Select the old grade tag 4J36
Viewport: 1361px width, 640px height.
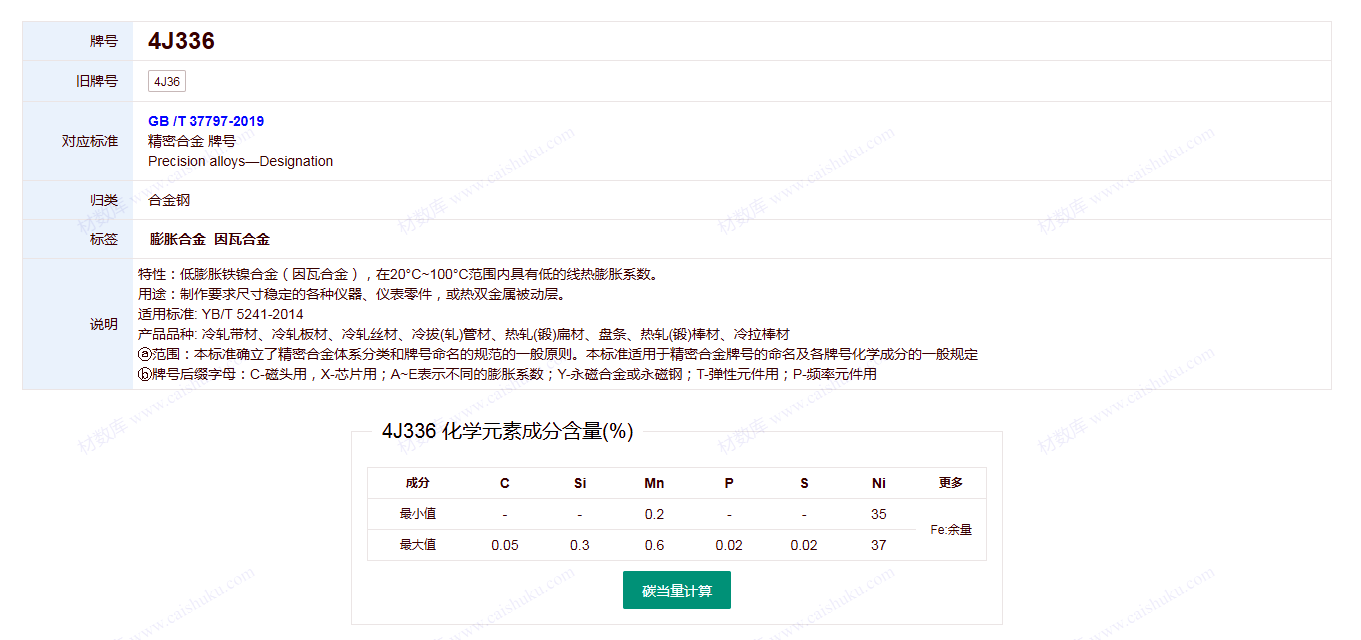pos(167,82)
